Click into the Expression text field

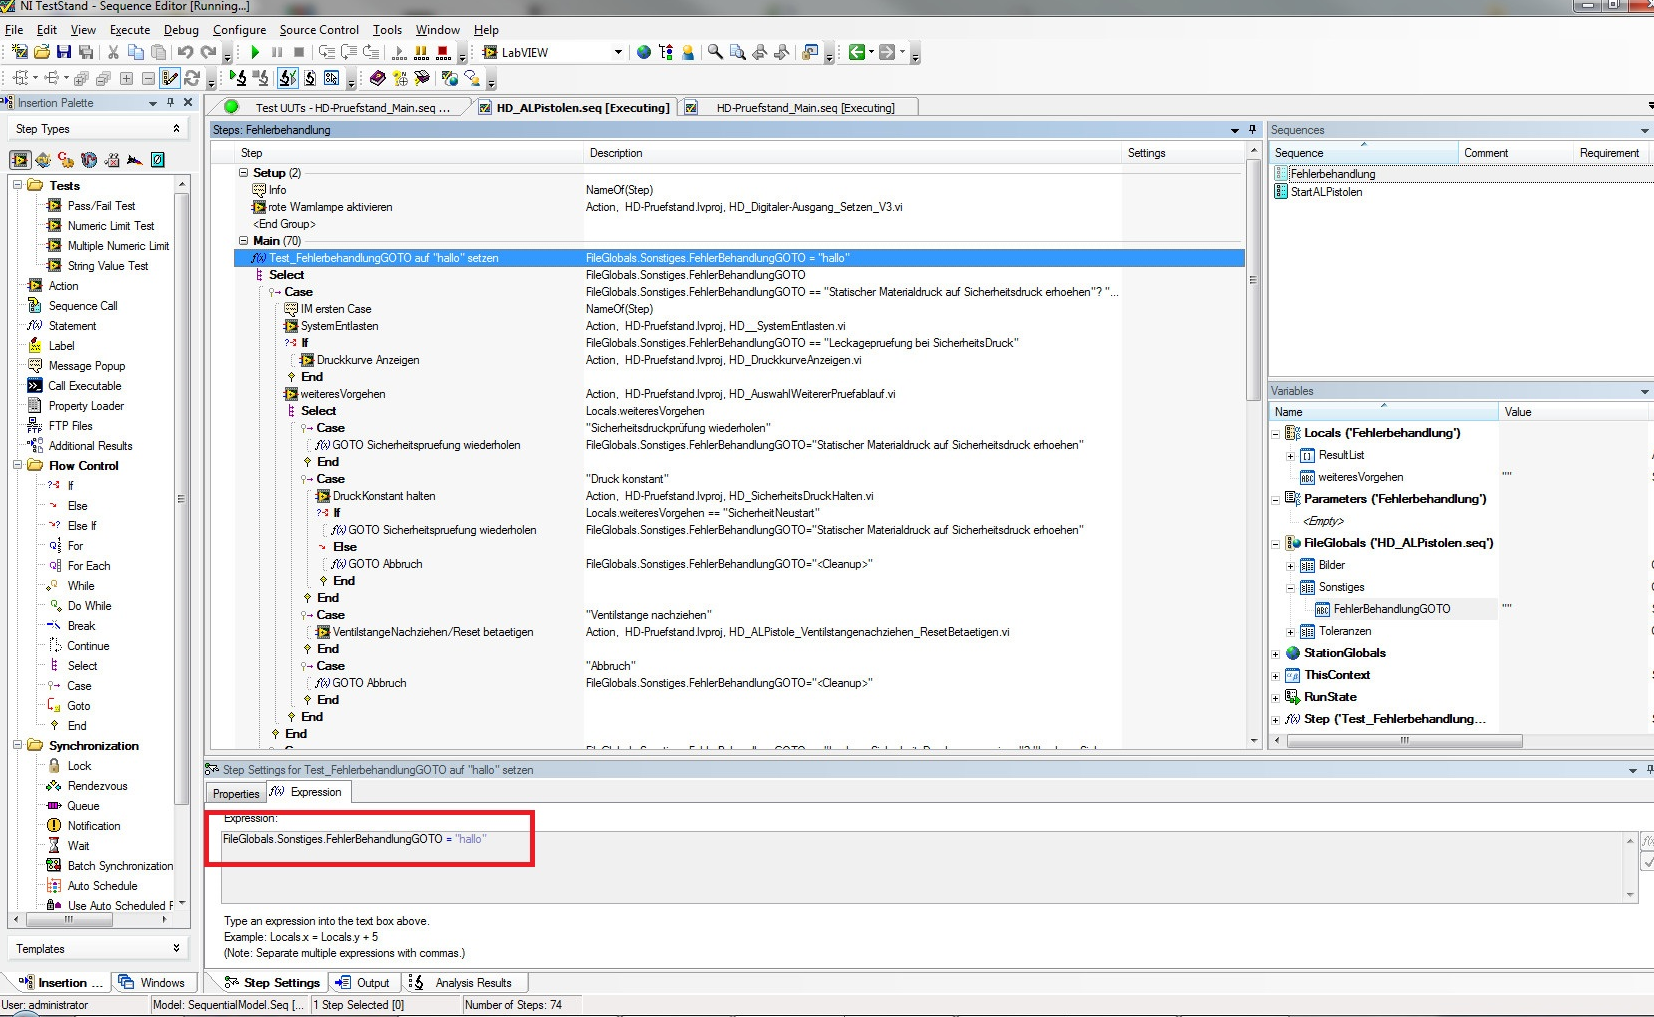900,865
